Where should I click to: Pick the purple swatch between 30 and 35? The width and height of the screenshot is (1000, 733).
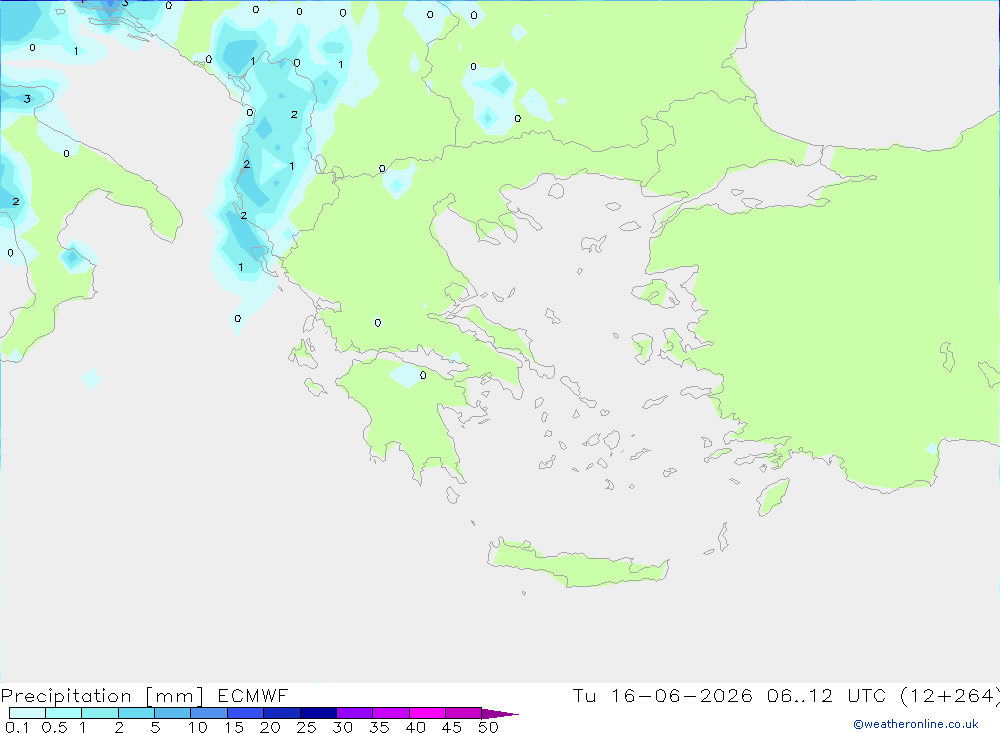pyautogui.click(x=354, y=713)
